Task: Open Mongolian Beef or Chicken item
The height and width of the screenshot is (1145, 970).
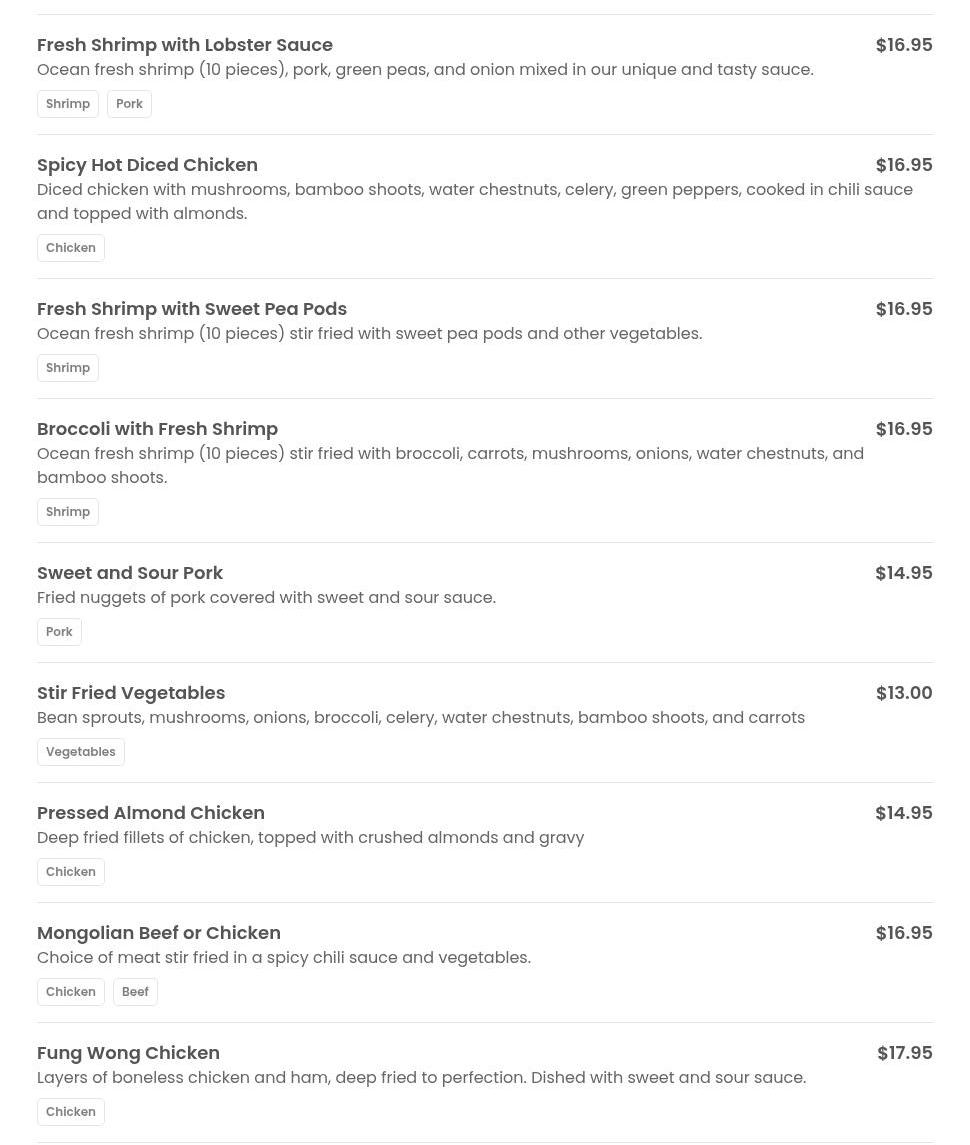Action: pos(159,933)
